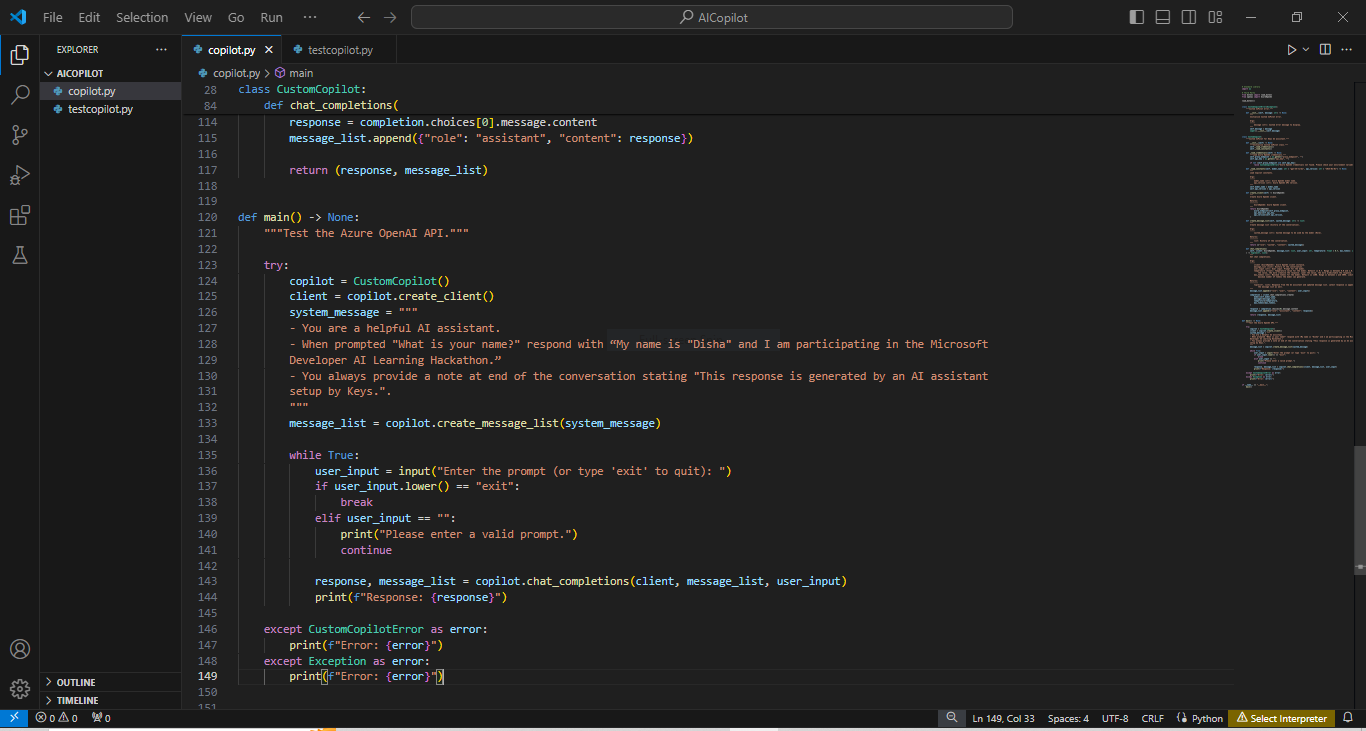Image resolution: width=1366 pixels, height=731 pixels.
Task: Toggle the Secondary Side Bar layout button
Action: click(x=1189, y=17)
